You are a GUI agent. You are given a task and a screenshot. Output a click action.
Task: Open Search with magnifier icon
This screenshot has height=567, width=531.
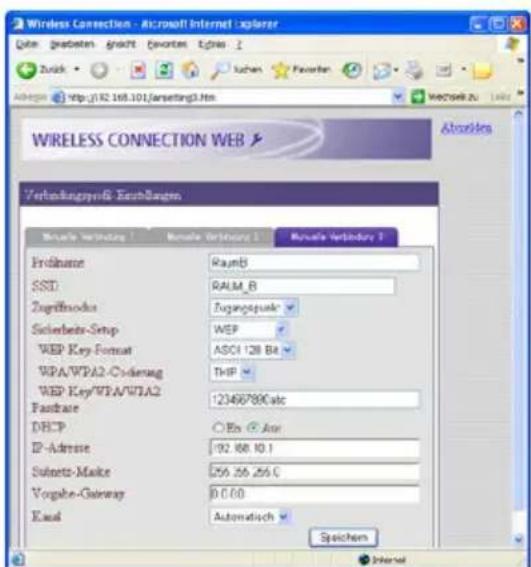click(219, 70)
